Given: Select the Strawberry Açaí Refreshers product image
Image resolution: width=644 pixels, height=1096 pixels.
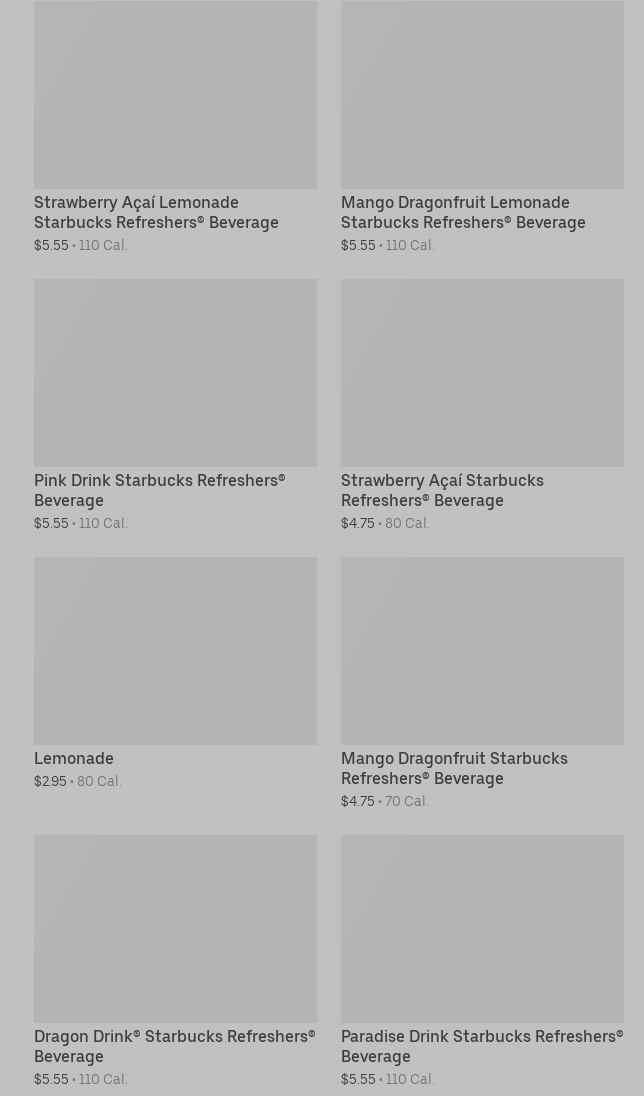Looking at the screenshot, I should [482, 372].
